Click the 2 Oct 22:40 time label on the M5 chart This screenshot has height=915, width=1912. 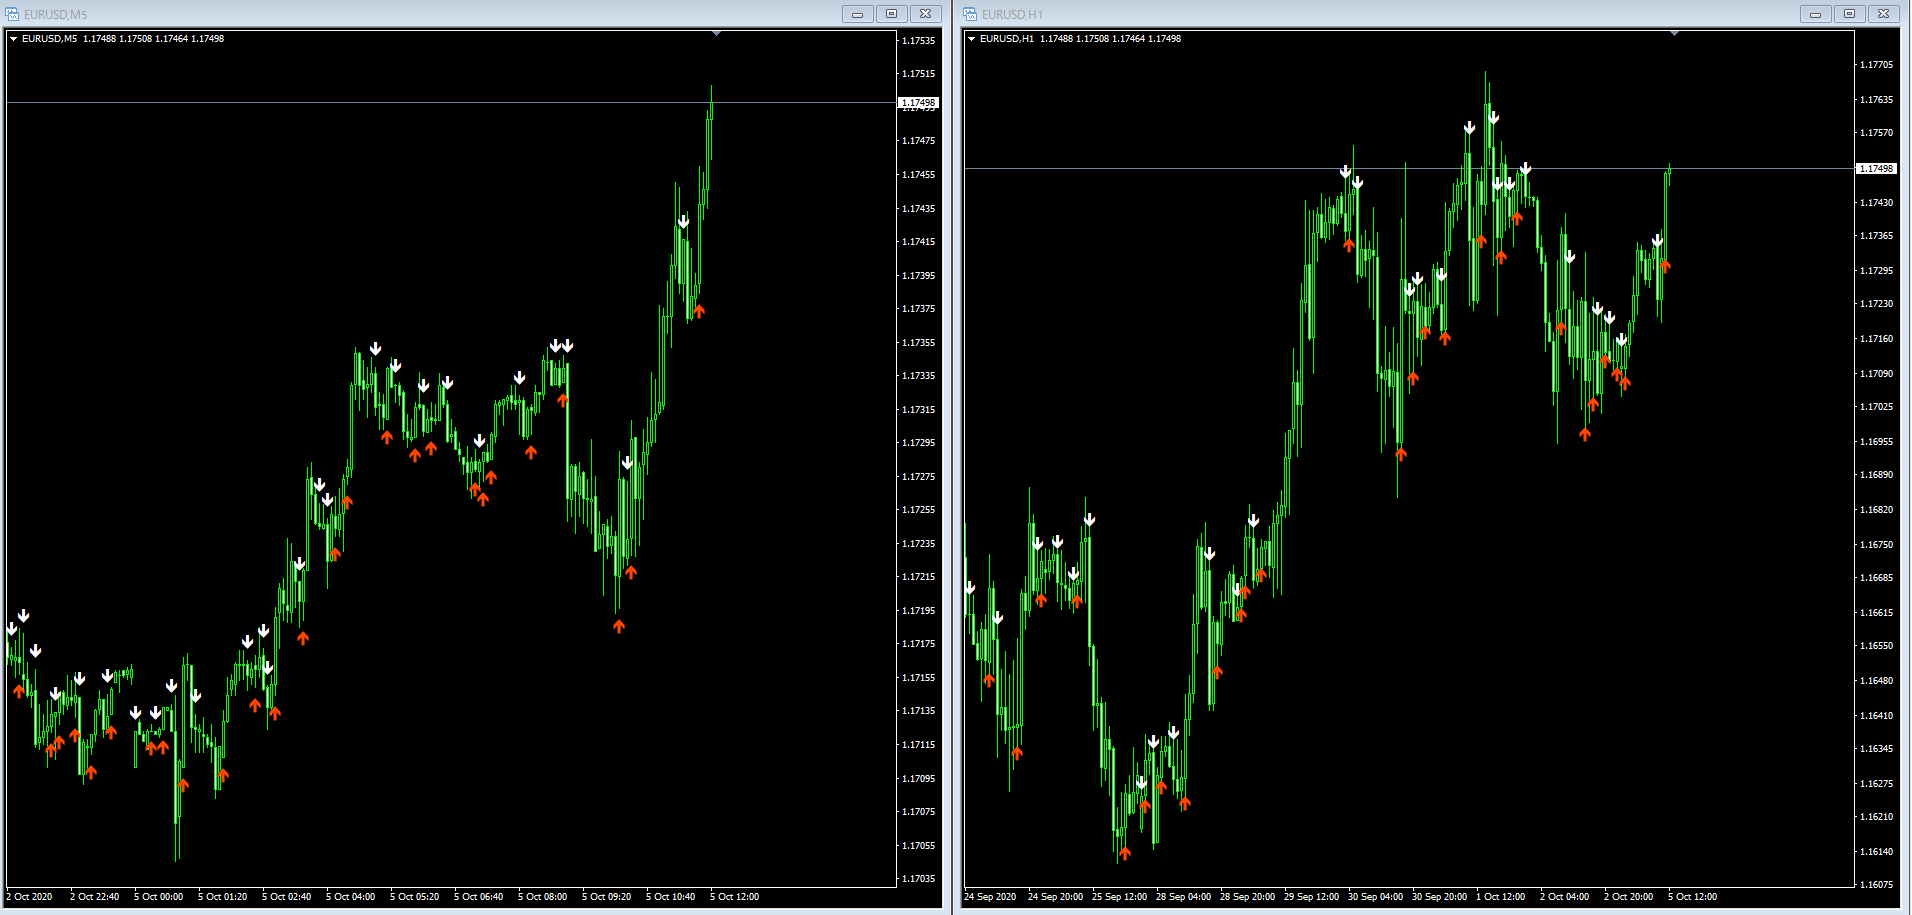[x=94, y=897]
